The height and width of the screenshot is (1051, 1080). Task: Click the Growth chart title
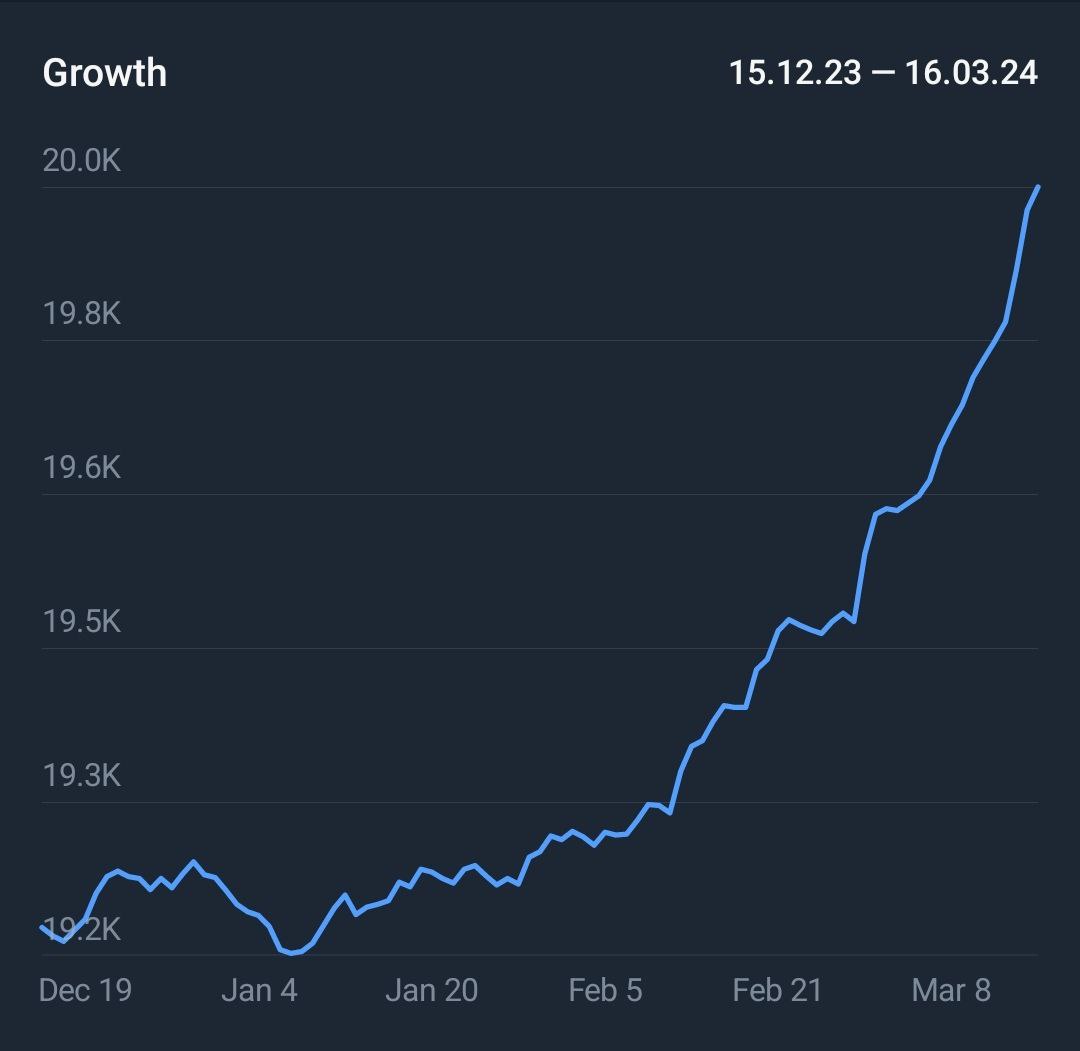(104, 73)
